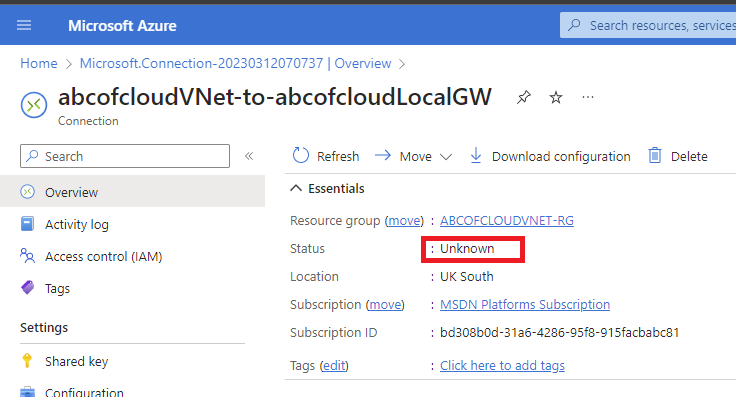The image size is (736, 397).
Task: Click the Connection subtitle under title
Action: point(88,121)
